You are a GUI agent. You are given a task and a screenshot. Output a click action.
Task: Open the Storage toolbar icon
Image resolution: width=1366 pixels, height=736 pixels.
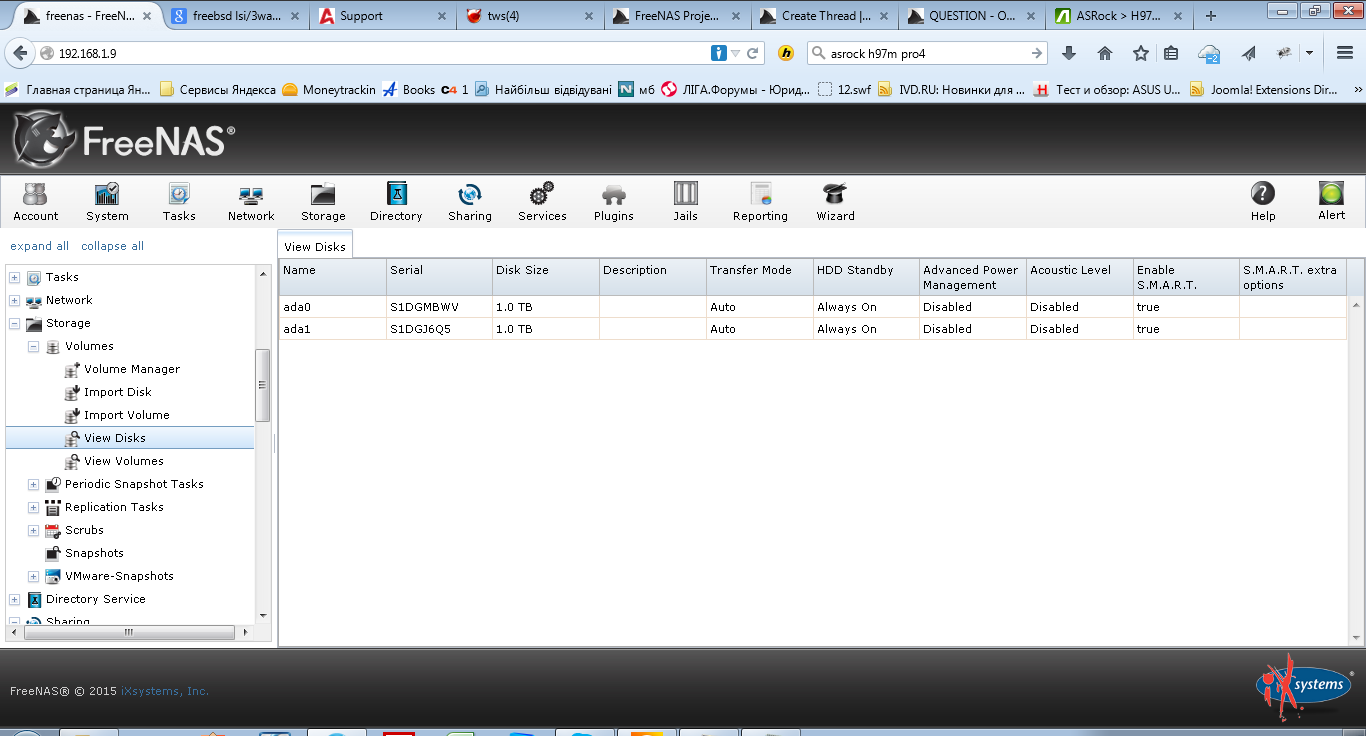click(323, 201)
